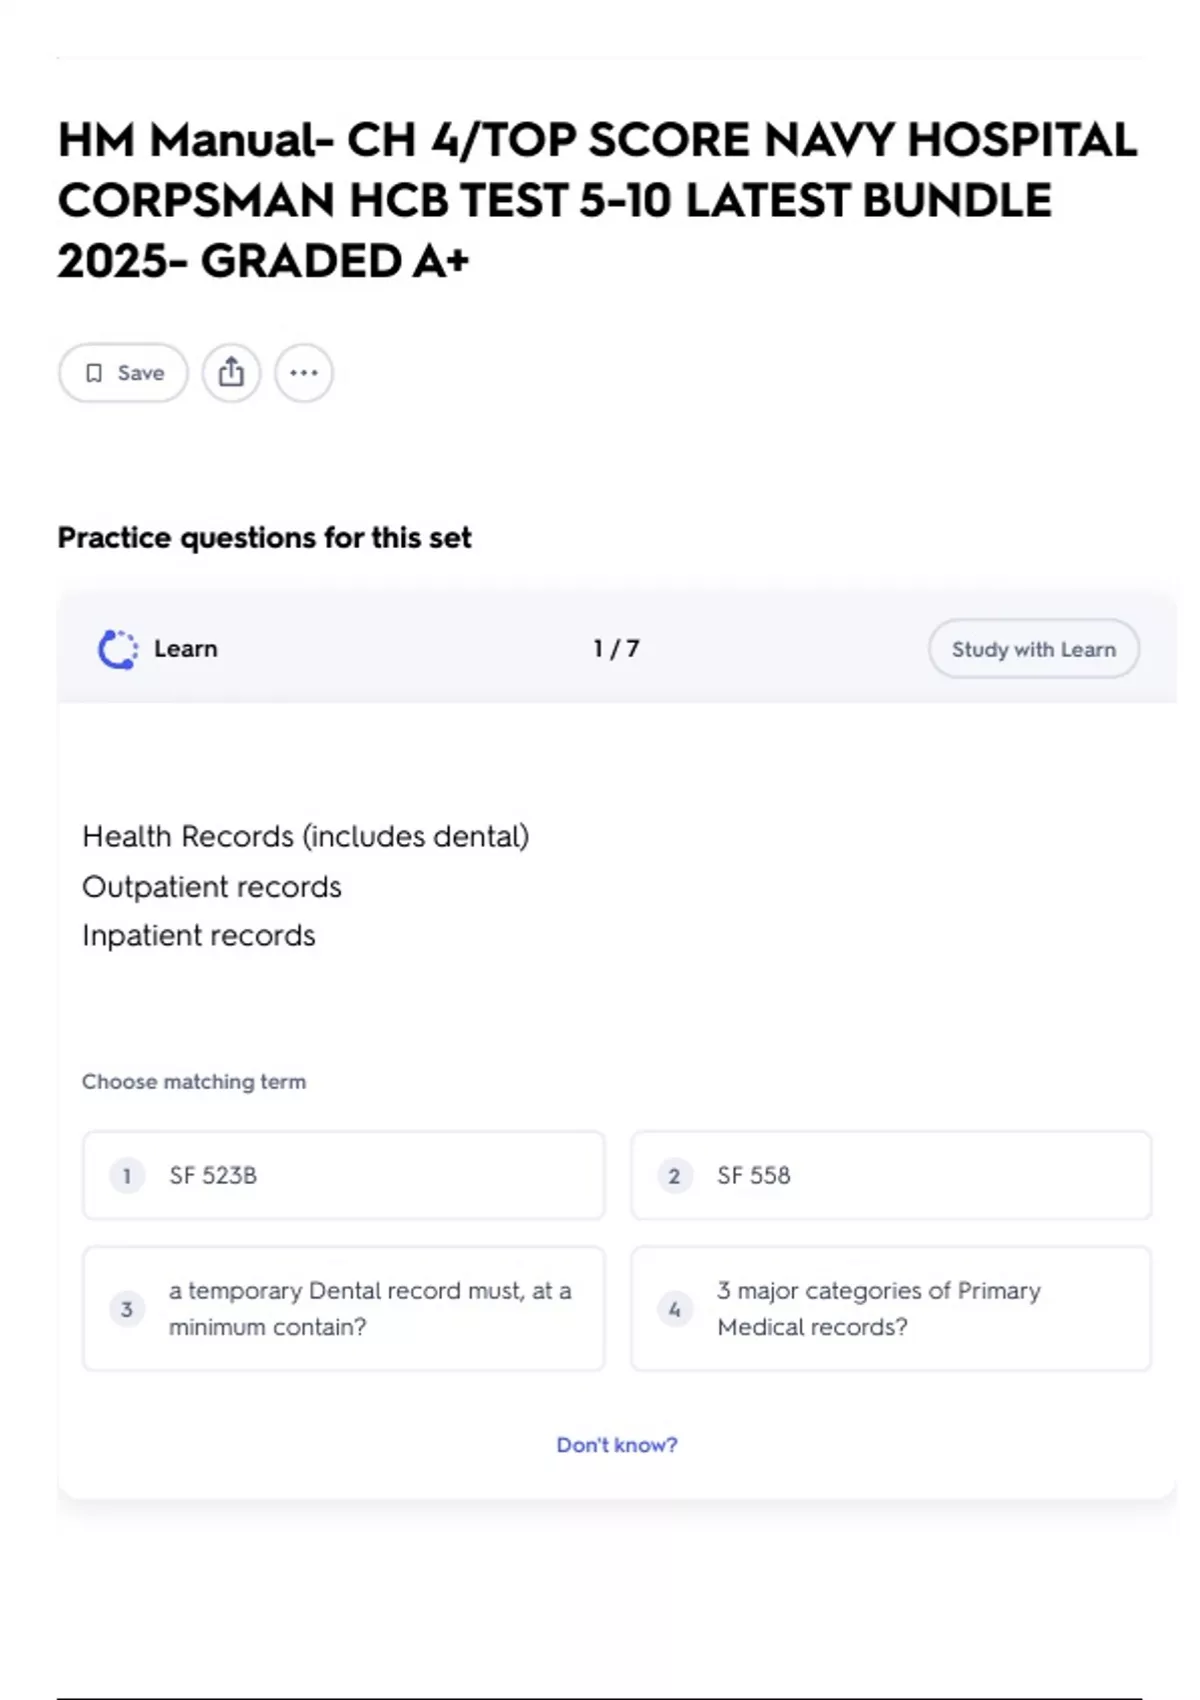Click the "Don't know?" link
1200x1700 pixels.
[x=617, y=1445]
